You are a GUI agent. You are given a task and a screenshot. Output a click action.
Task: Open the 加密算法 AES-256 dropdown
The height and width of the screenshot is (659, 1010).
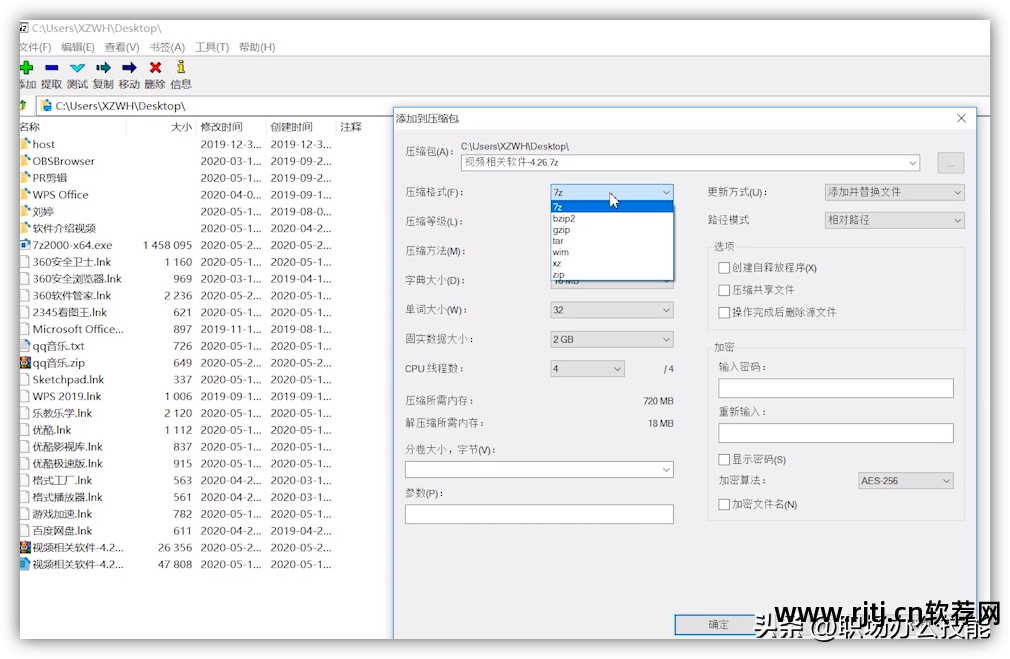906,481
